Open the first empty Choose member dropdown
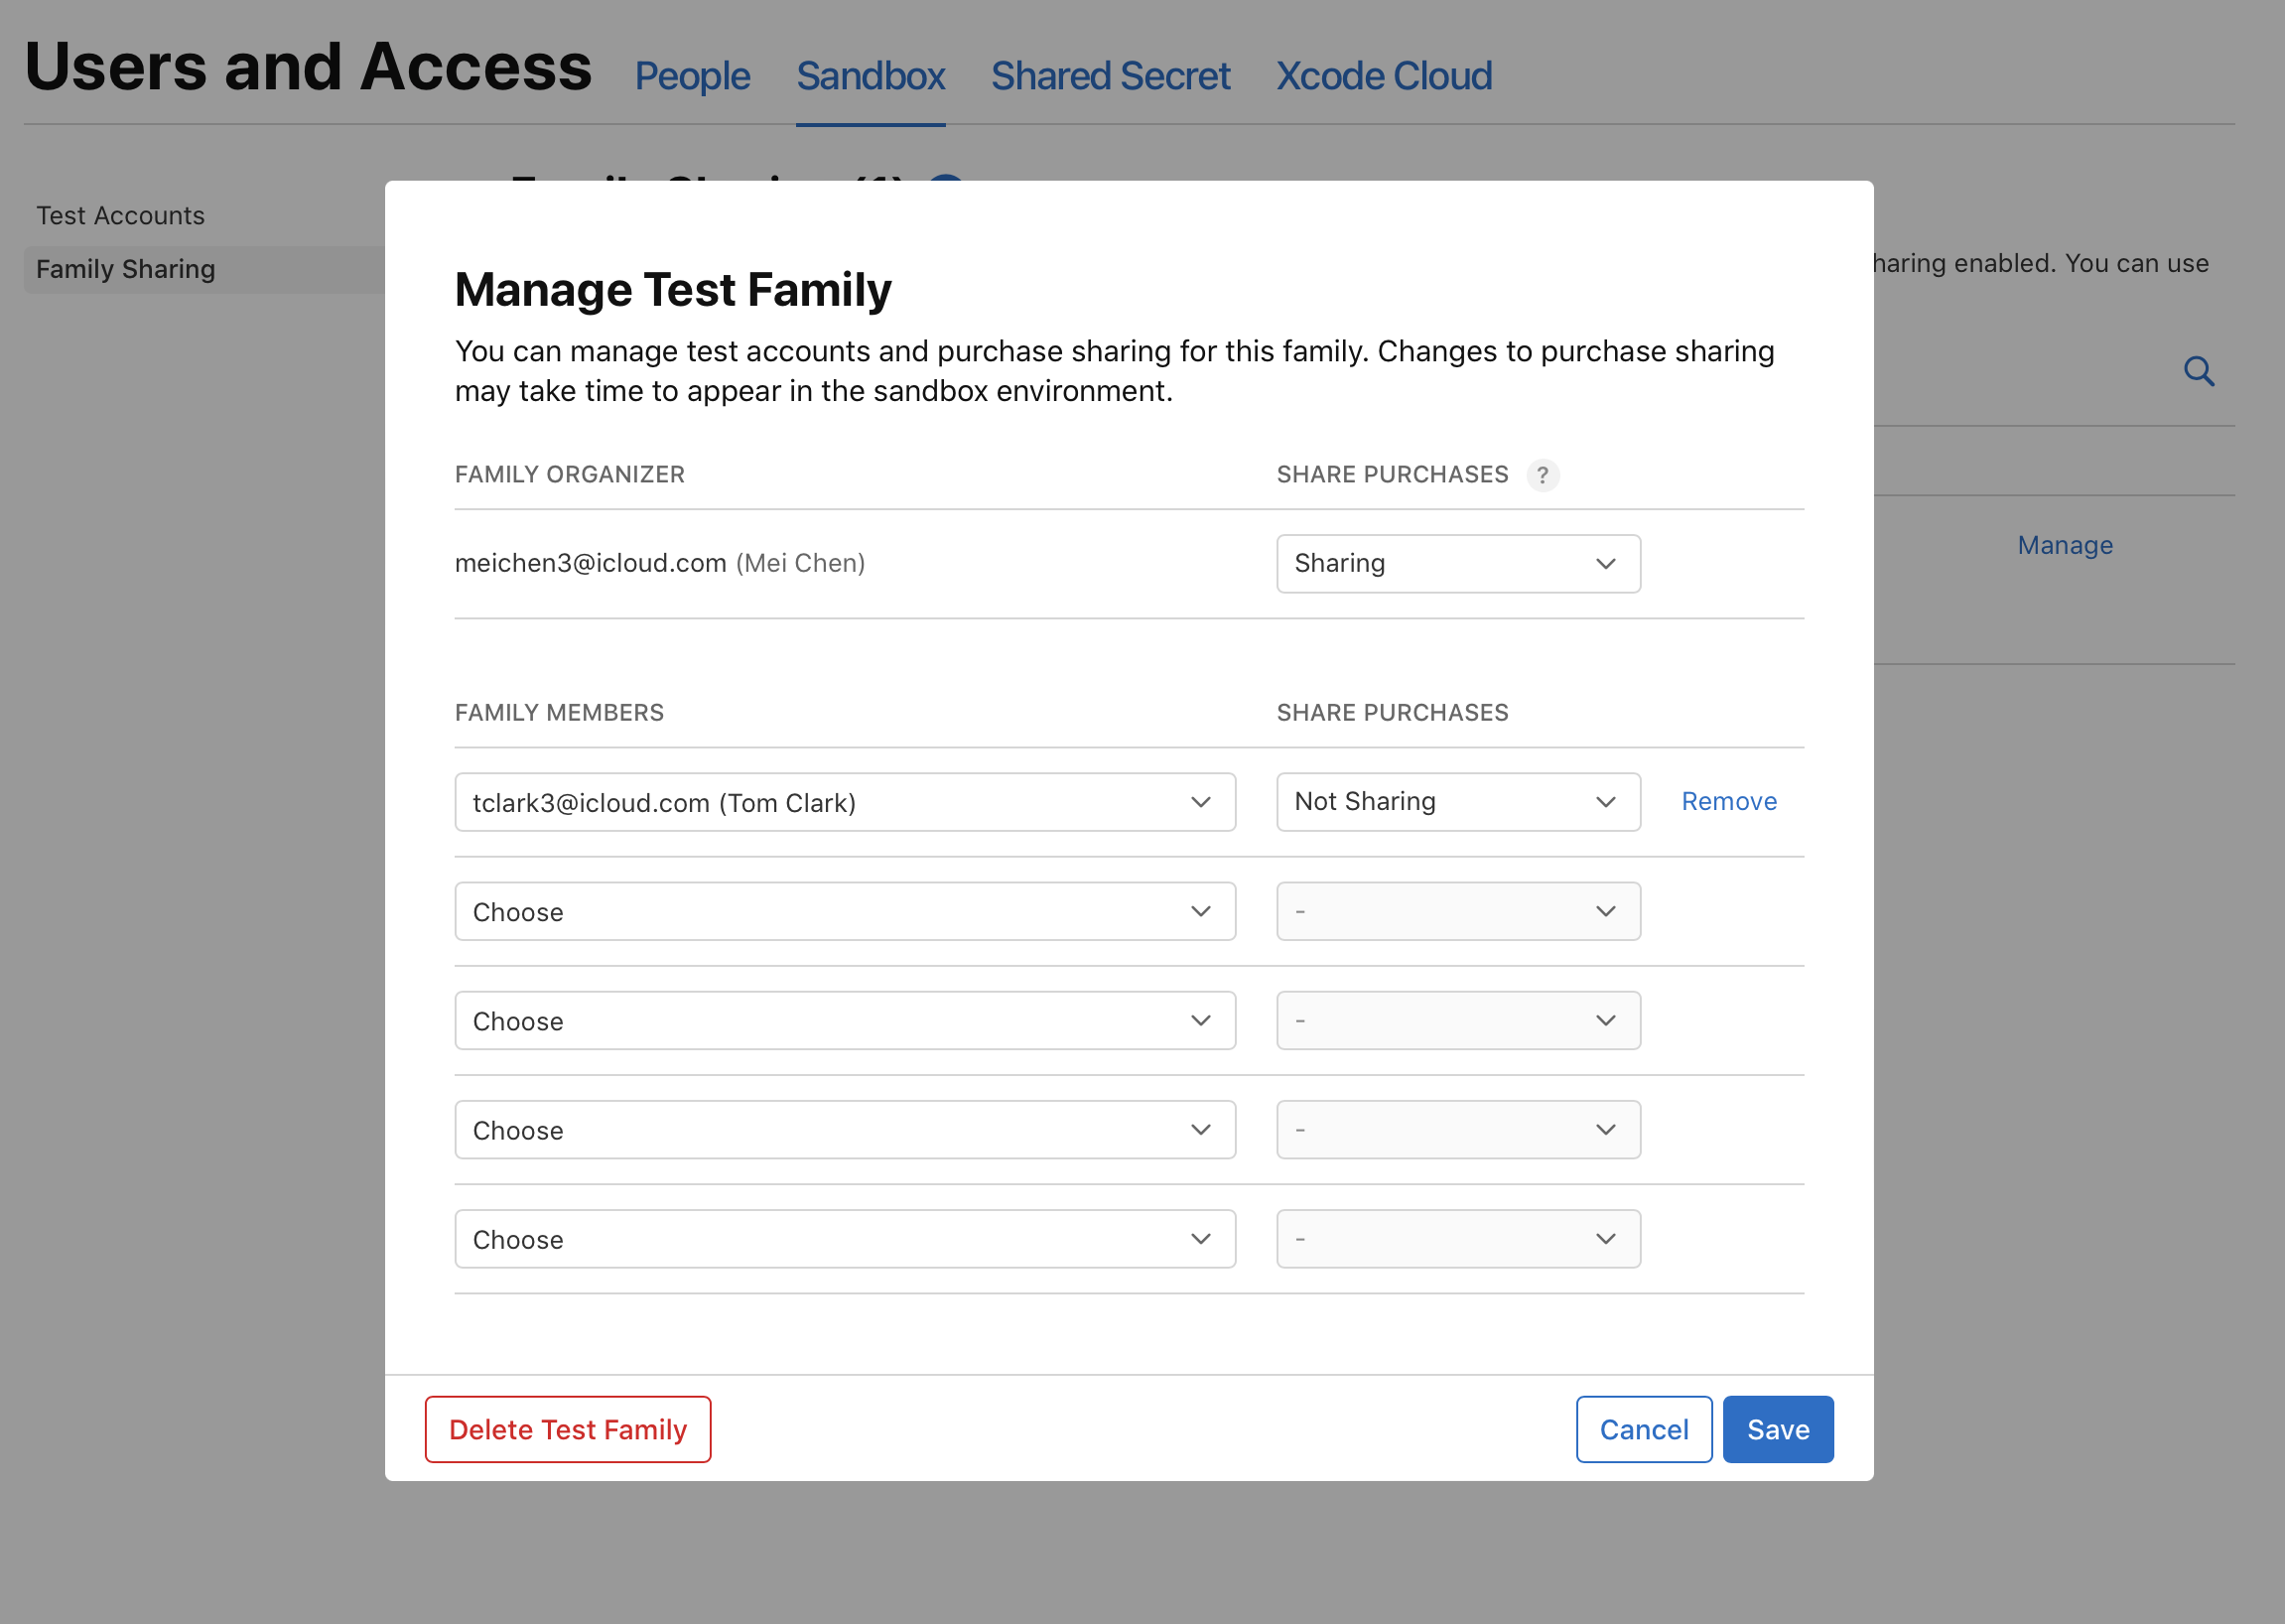This screenshot has height=1624, width=2285. click(844, 911)
